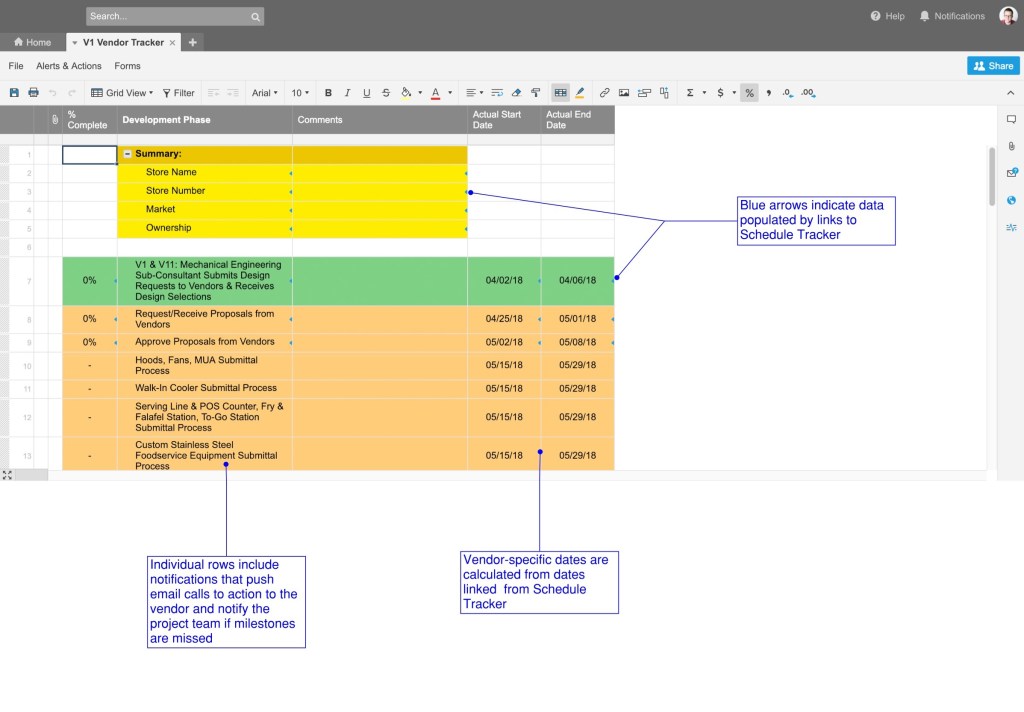
Task: Open the Grid View dropdown
Action: tap(122, 93)
